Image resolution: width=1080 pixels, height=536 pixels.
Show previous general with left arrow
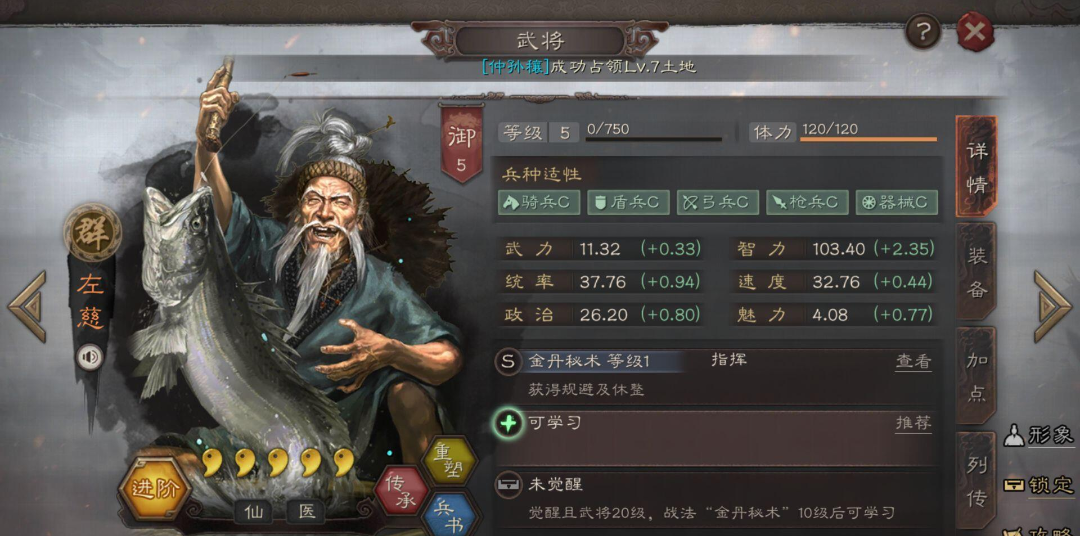tap(28, 307)
